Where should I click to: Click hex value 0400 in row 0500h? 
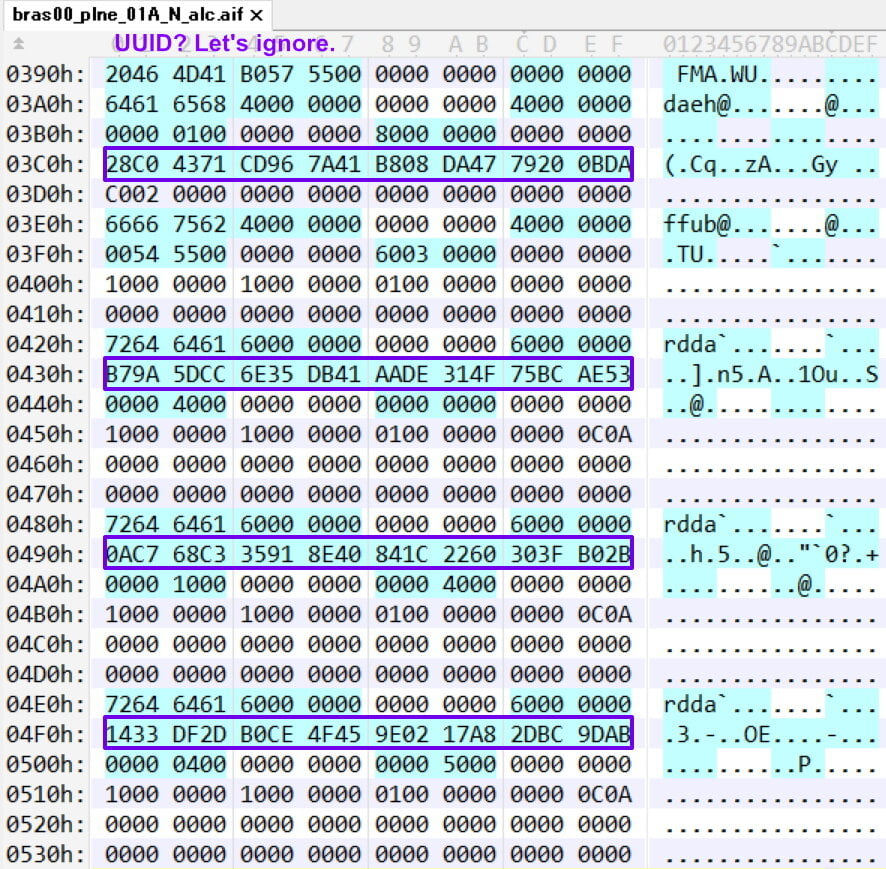(199, 764)
